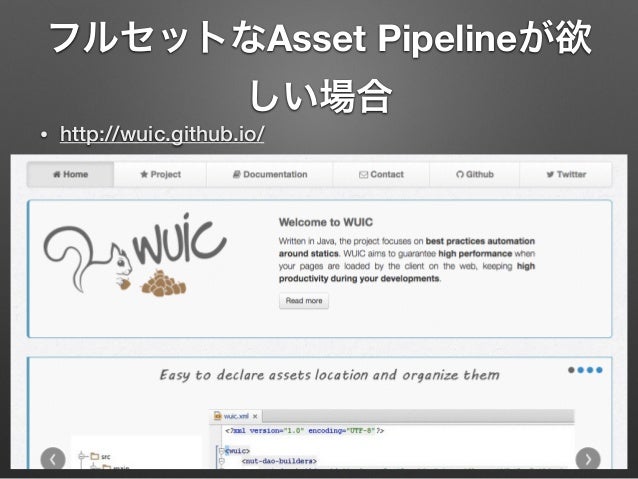
Task: Go to previous carousel slide
Action: coord(53,459)
